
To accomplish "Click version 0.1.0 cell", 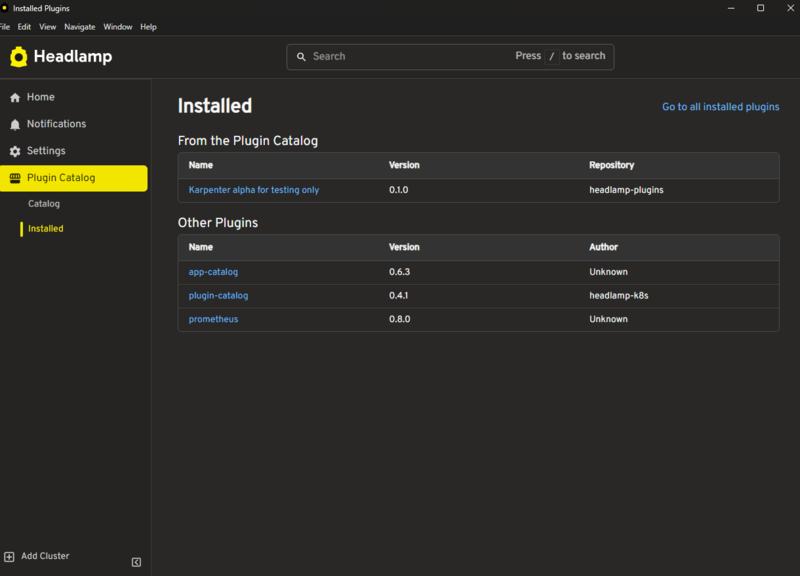I will pos(398,190).
